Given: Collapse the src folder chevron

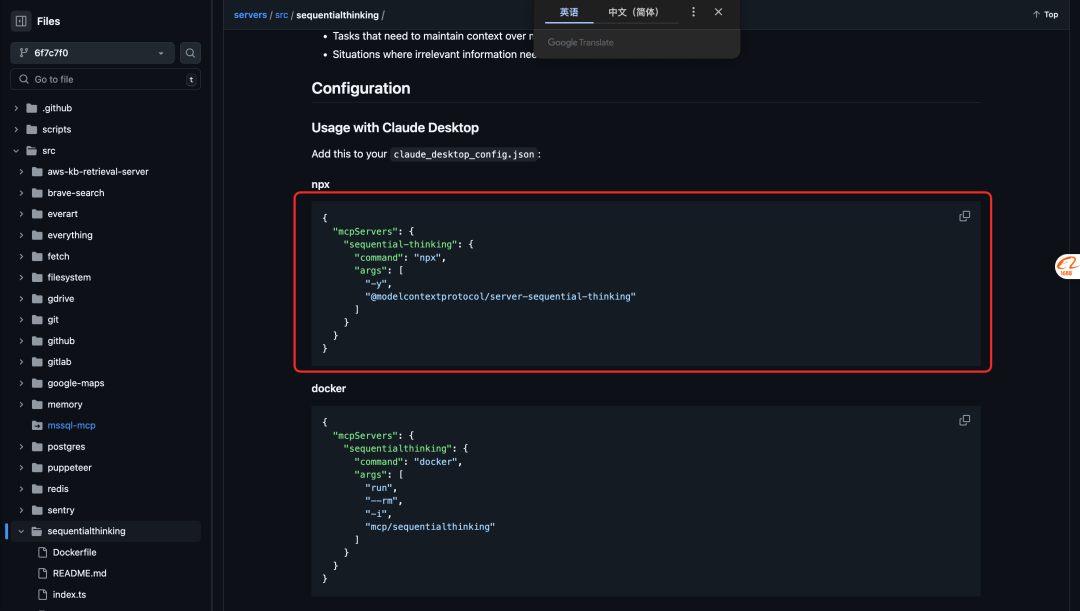Looking at the screenshot, I should point(16,151).
